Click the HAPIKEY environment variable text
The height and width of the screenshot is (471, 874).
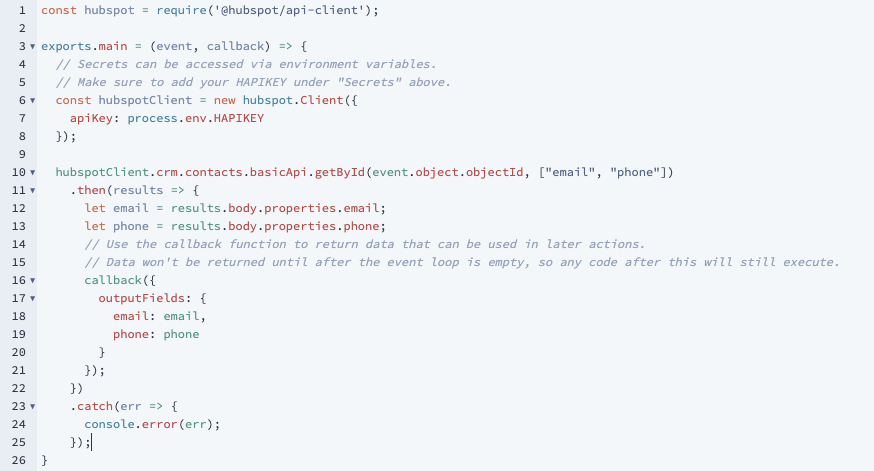239,118
